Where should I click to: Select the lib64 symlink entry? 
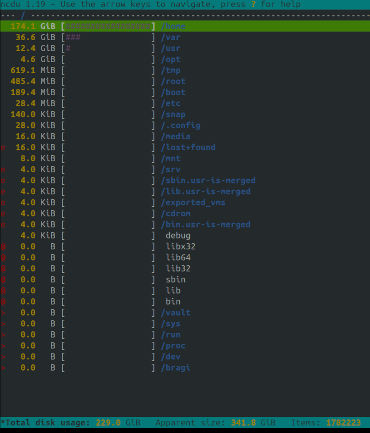178,257
